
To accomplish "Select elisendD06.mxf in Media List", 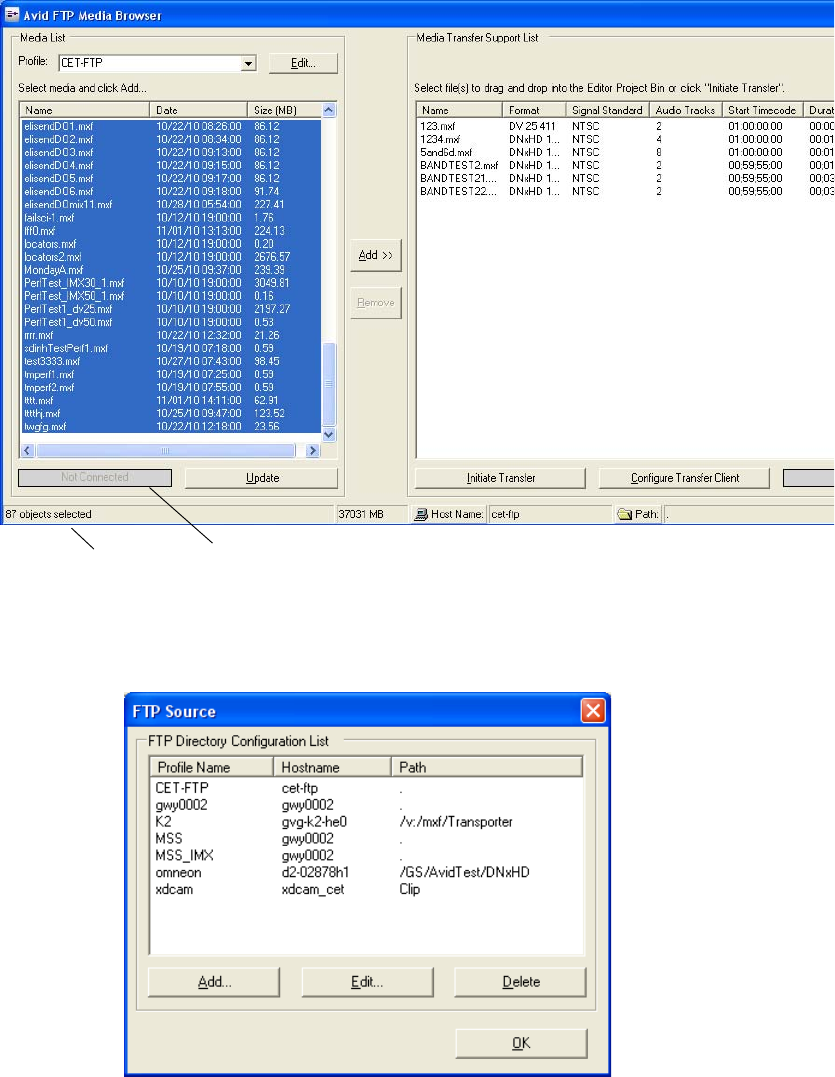I will (170, 192).
